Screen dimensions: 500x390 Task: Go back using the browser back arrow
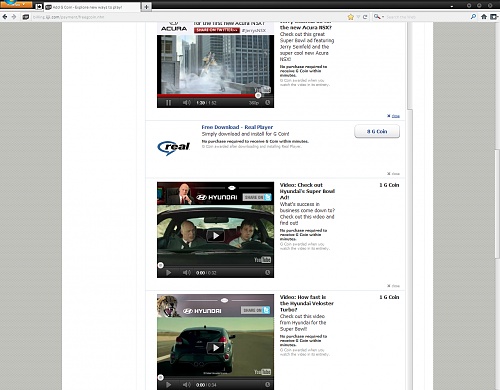5,17
